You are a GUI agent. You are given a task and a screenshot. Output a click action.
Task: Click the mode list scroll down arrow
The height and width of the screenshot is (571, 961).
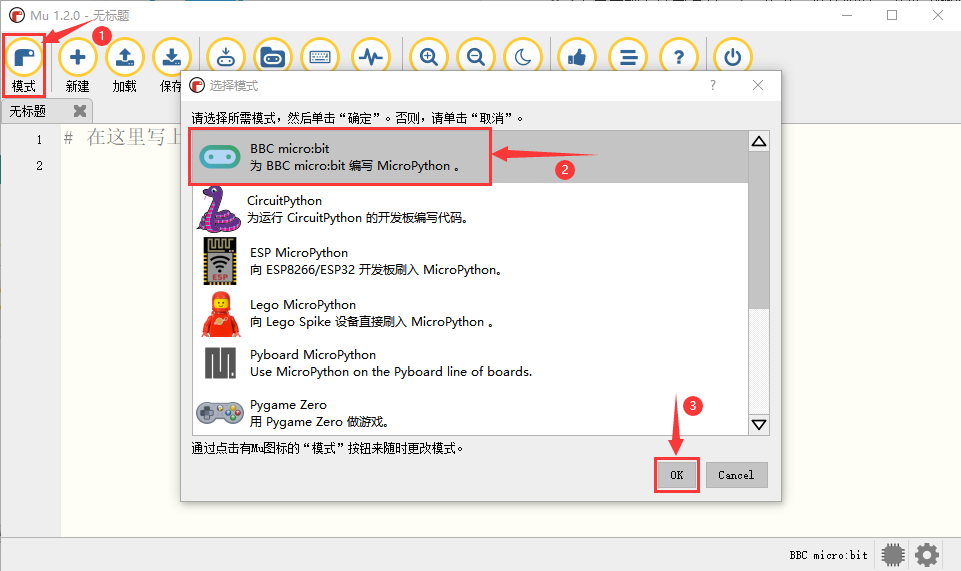(759, 425)
